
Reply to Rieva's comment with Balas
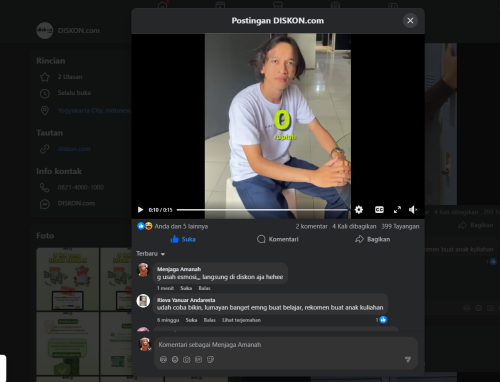(x=210, y=320)
